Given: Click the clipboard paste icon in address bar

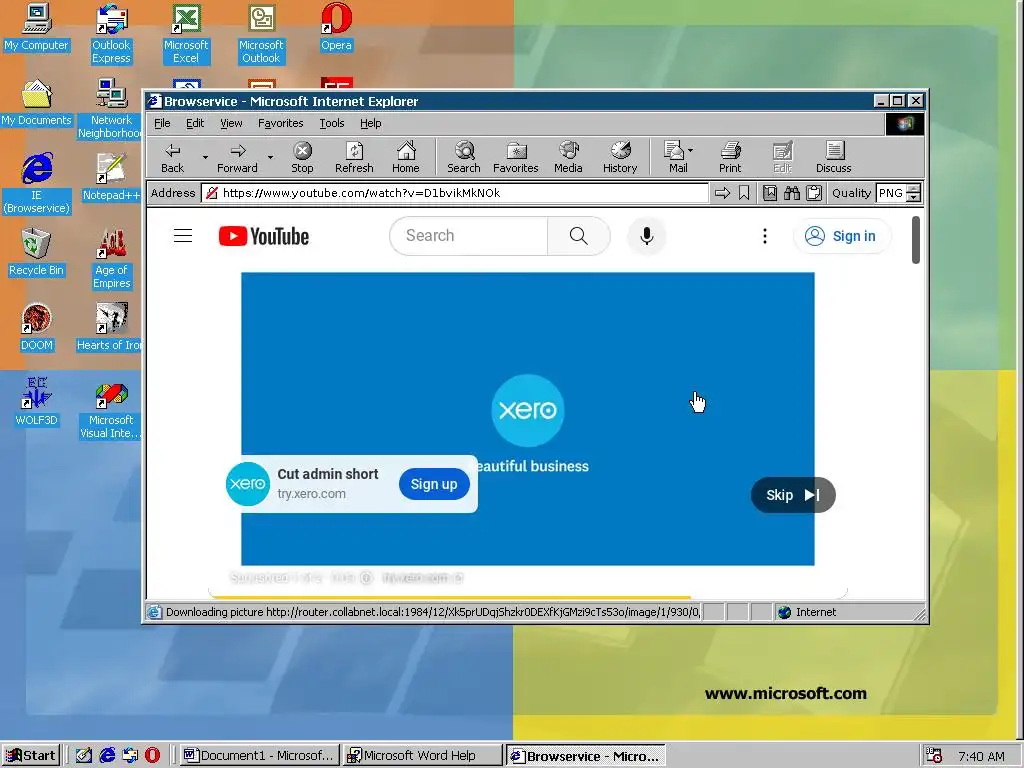Looking at the screenshot, I should point(814,193).
